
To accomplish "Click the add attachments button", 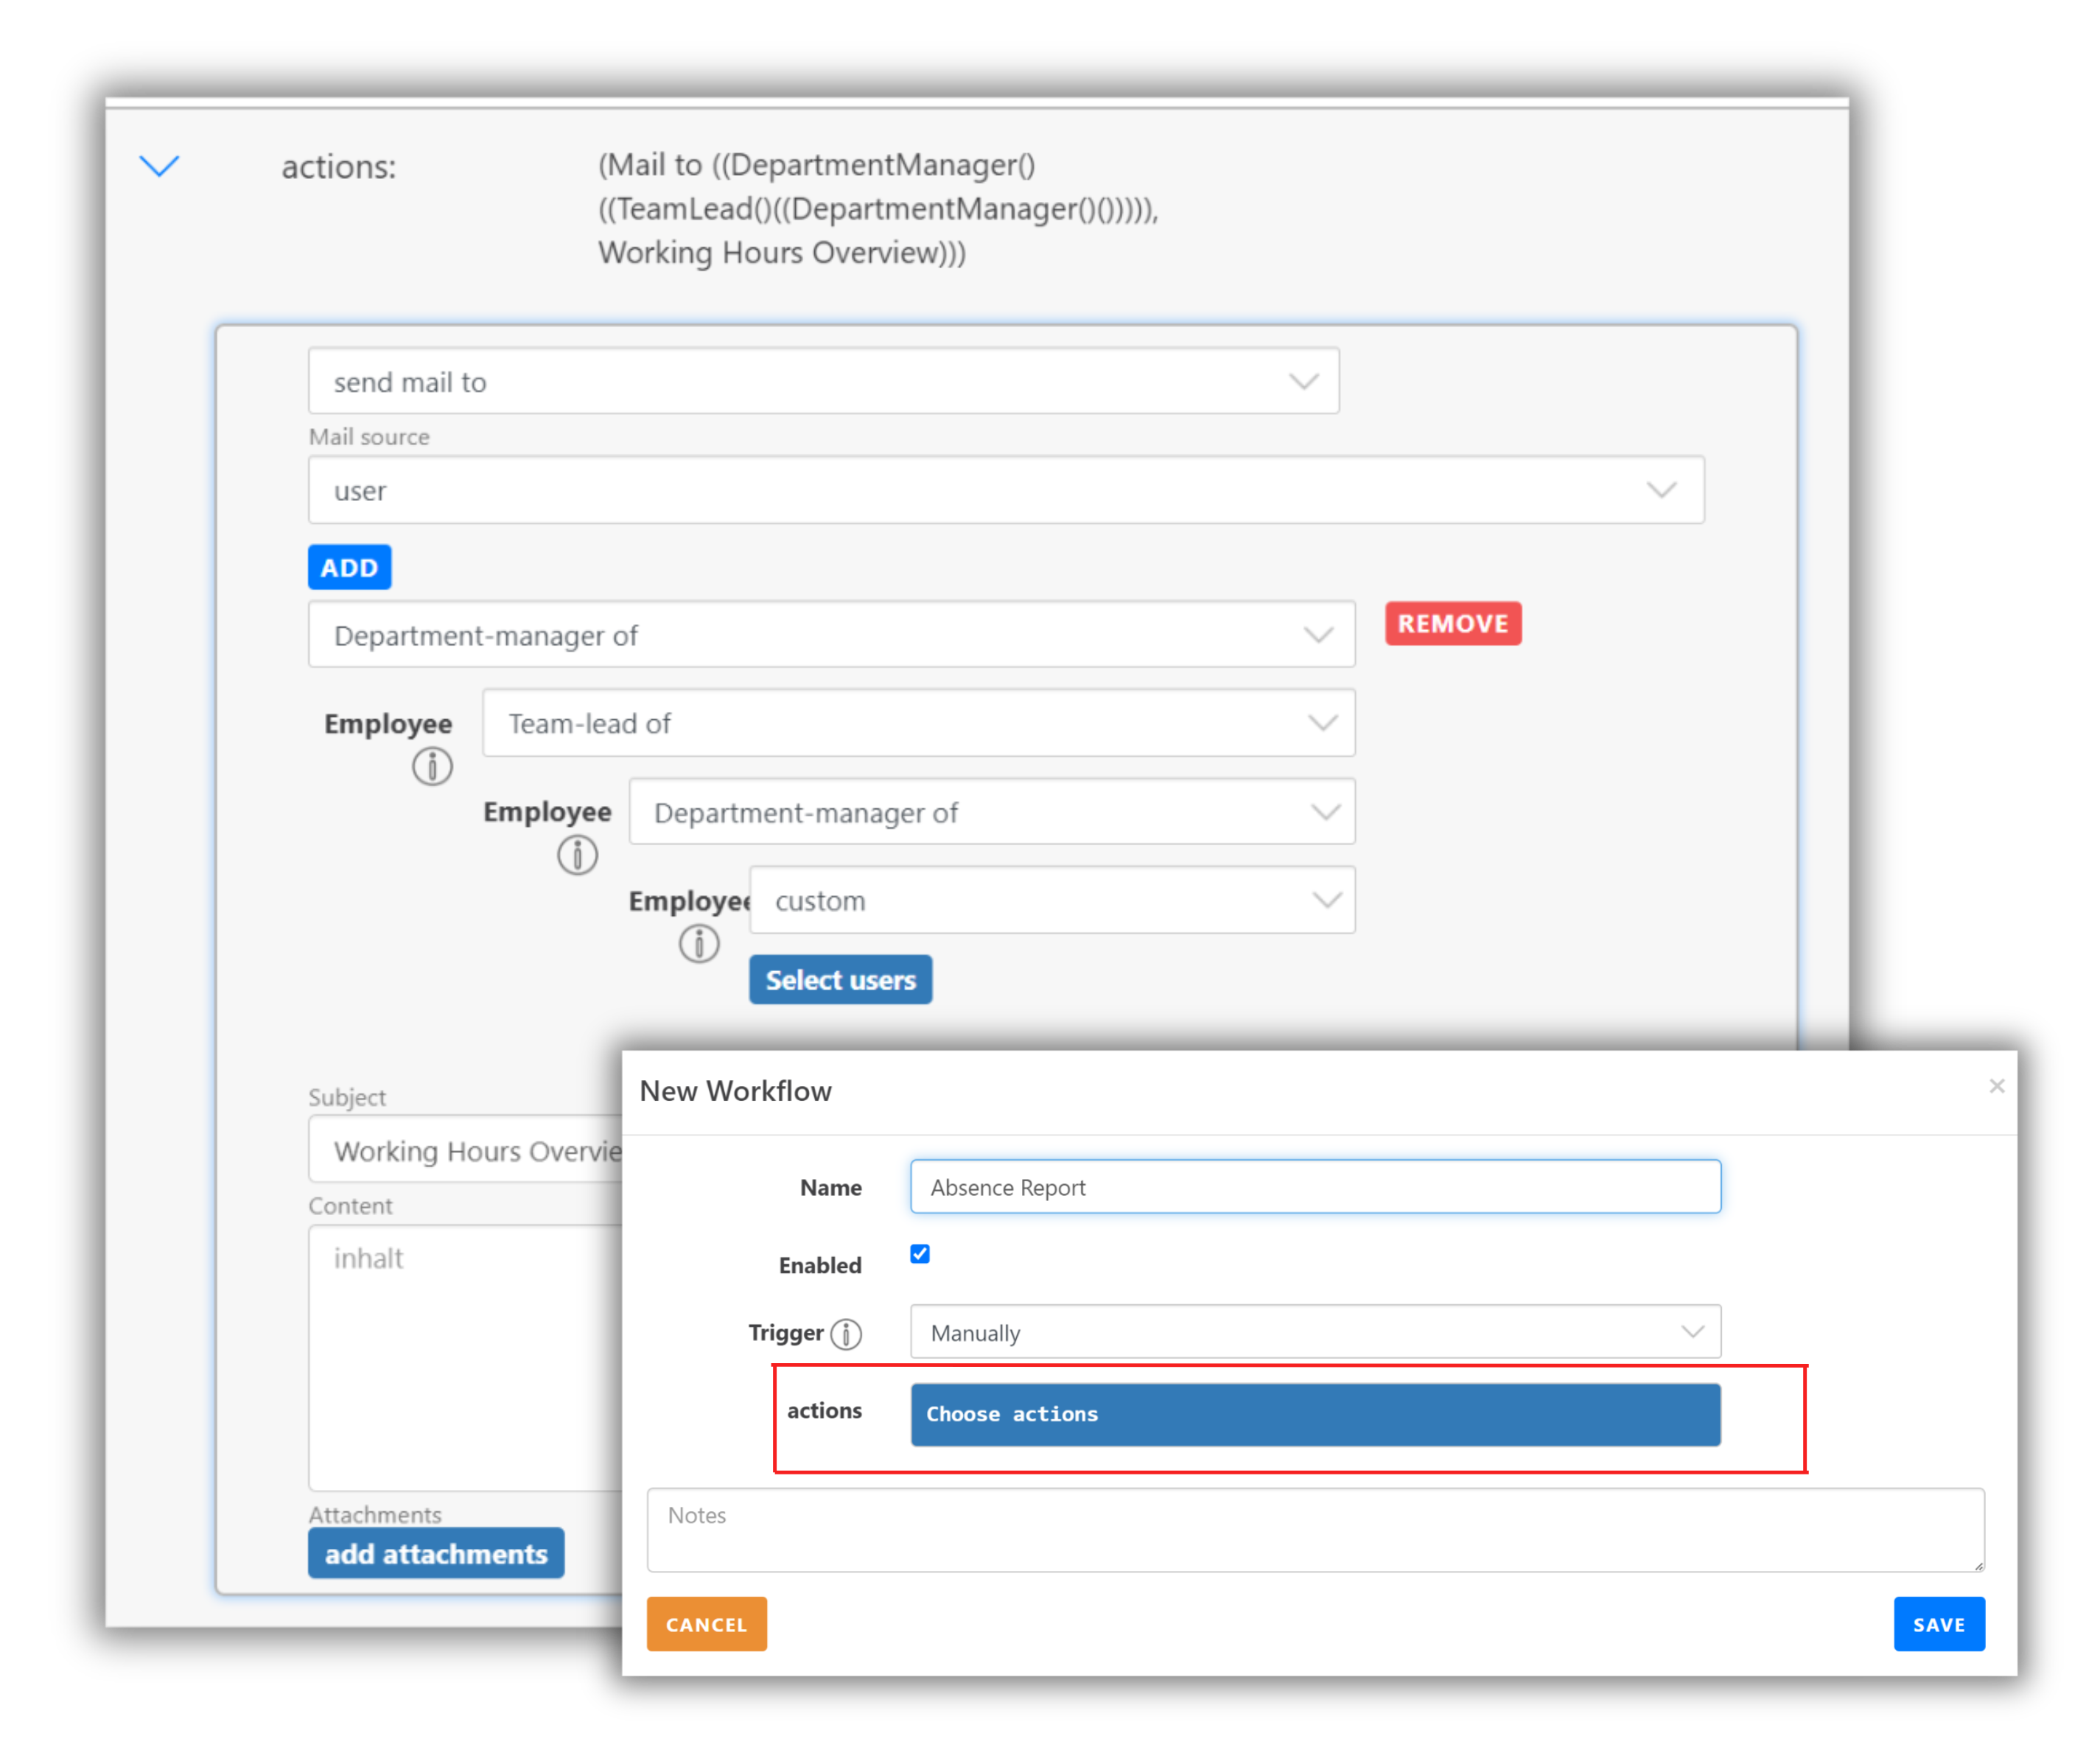I will pos(436,1553).
